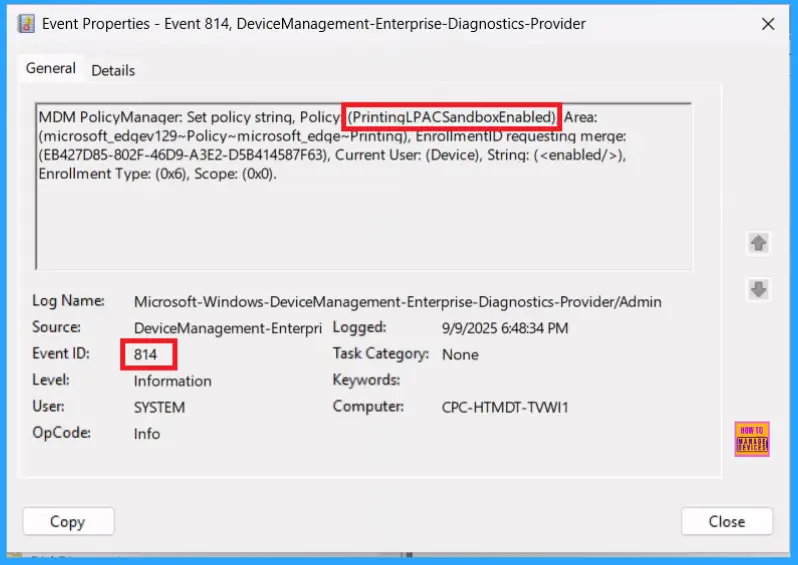Select the General tab
The height and width of the screenshot is (565, 798).
[50, 68]
